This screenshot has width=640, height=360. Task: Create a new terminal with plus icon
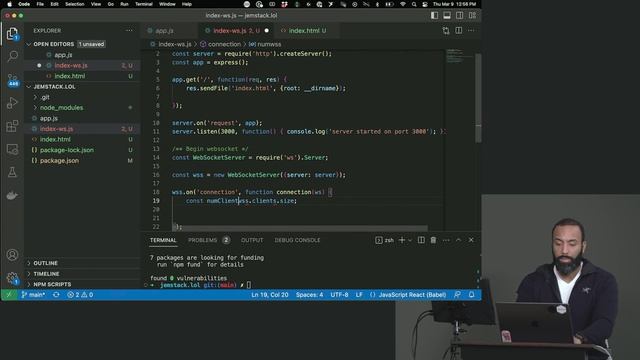402,240
